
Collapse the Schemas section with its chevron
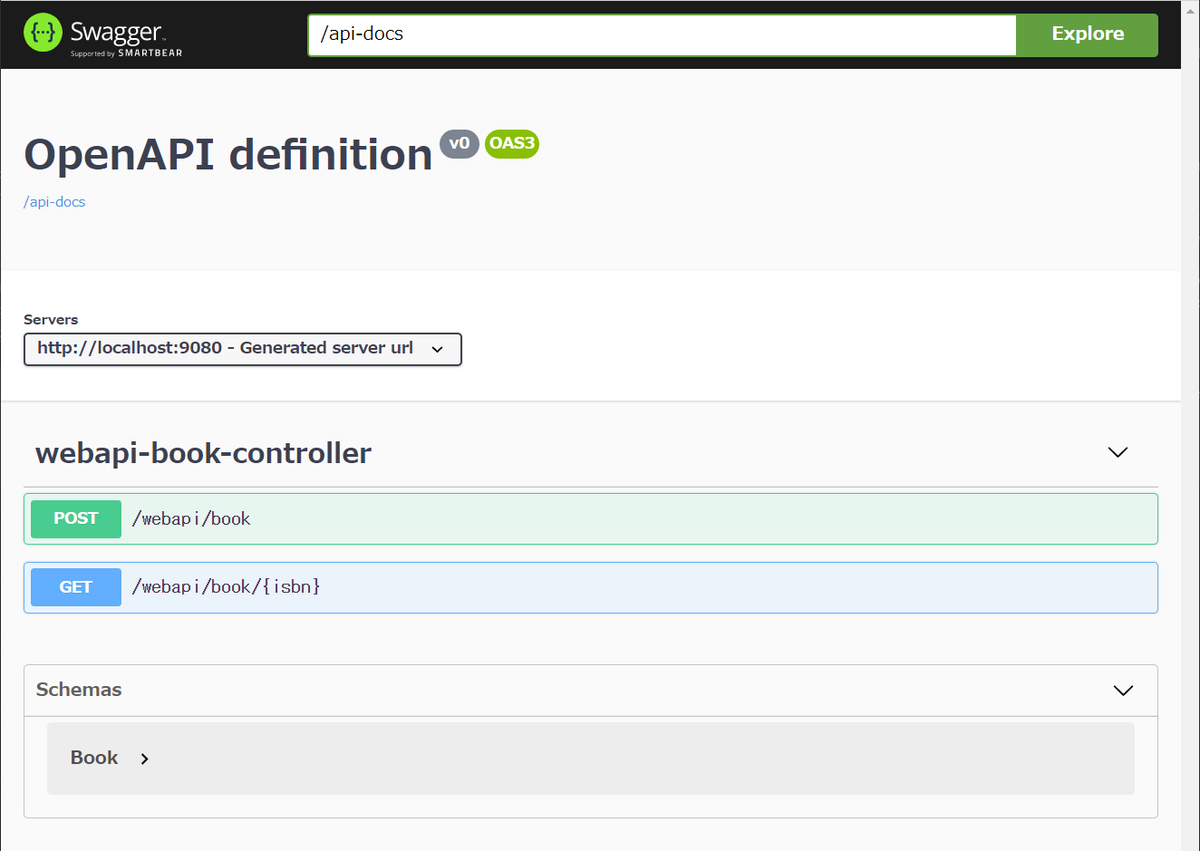pos(1123,690)
